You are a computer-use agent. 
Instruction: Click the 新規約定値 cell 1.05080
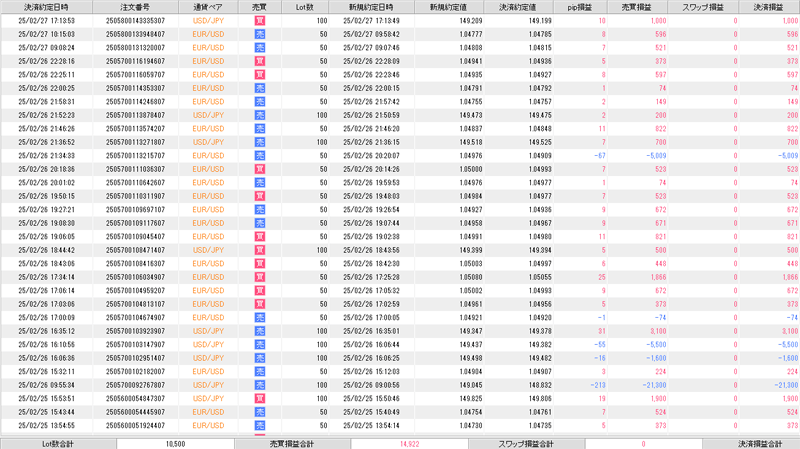coord(470,277)
